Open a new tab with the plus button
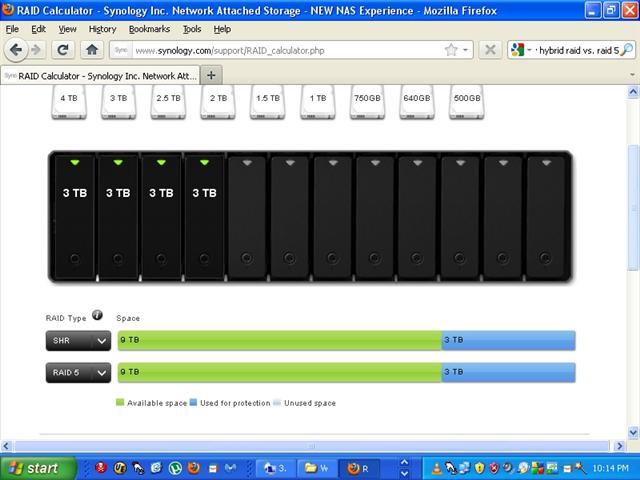This screenshot has height=480, width=640. pyautogui.click(x=211, y=75)
